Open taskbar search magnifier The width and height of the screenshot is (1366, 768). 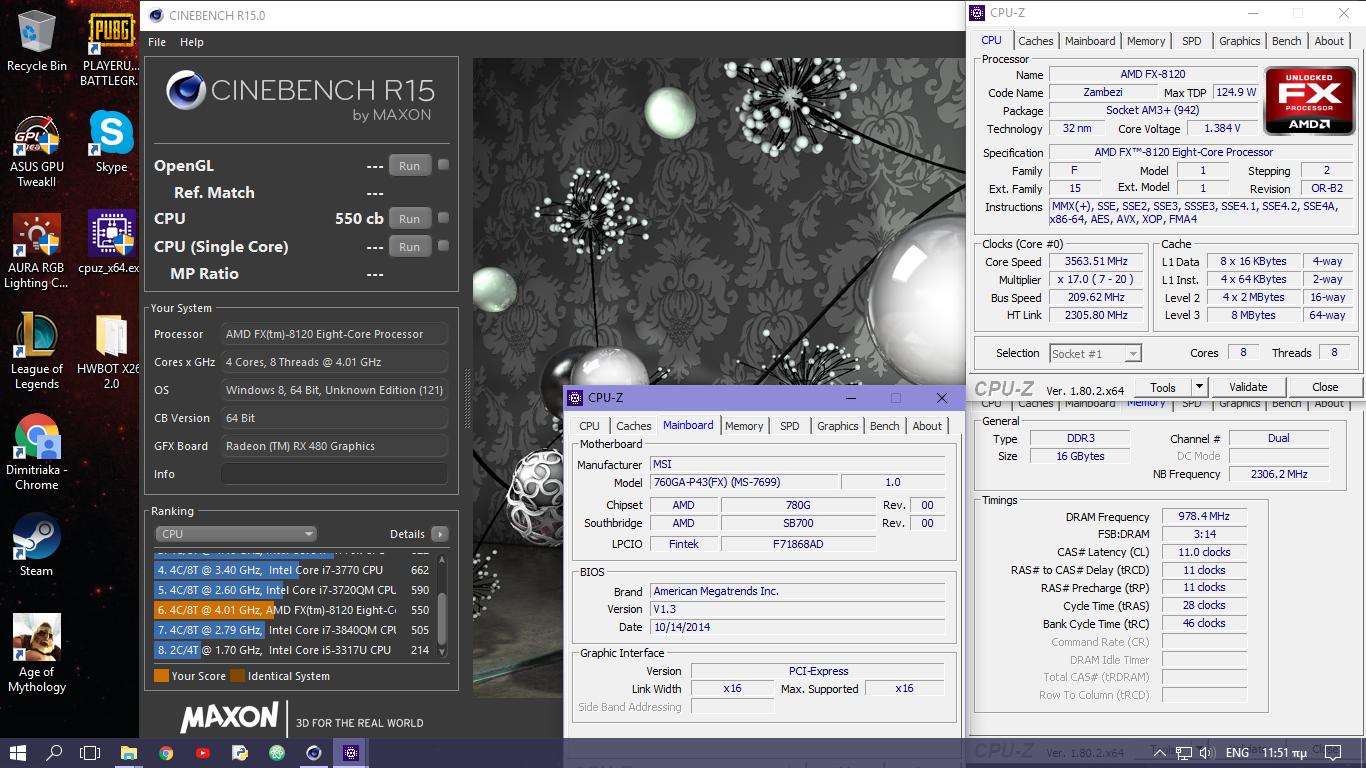coord(54,753)
